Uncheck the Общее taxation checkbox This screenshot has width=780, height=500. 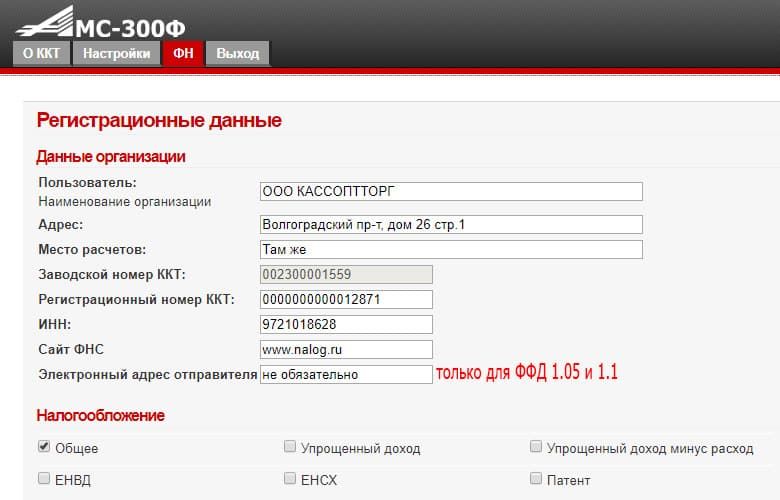[44, 446]
